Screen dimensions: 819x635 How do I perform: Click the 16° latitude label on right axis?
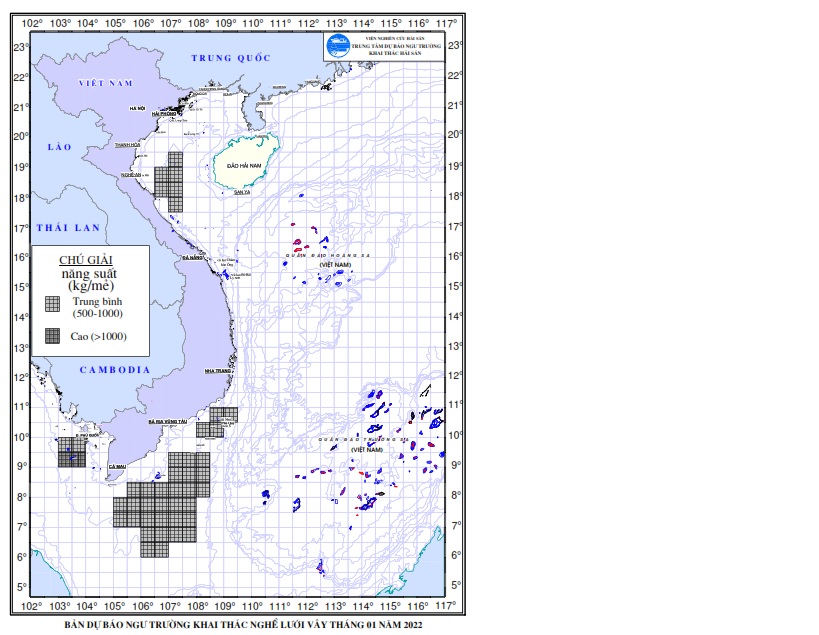[x=455, y=256]
